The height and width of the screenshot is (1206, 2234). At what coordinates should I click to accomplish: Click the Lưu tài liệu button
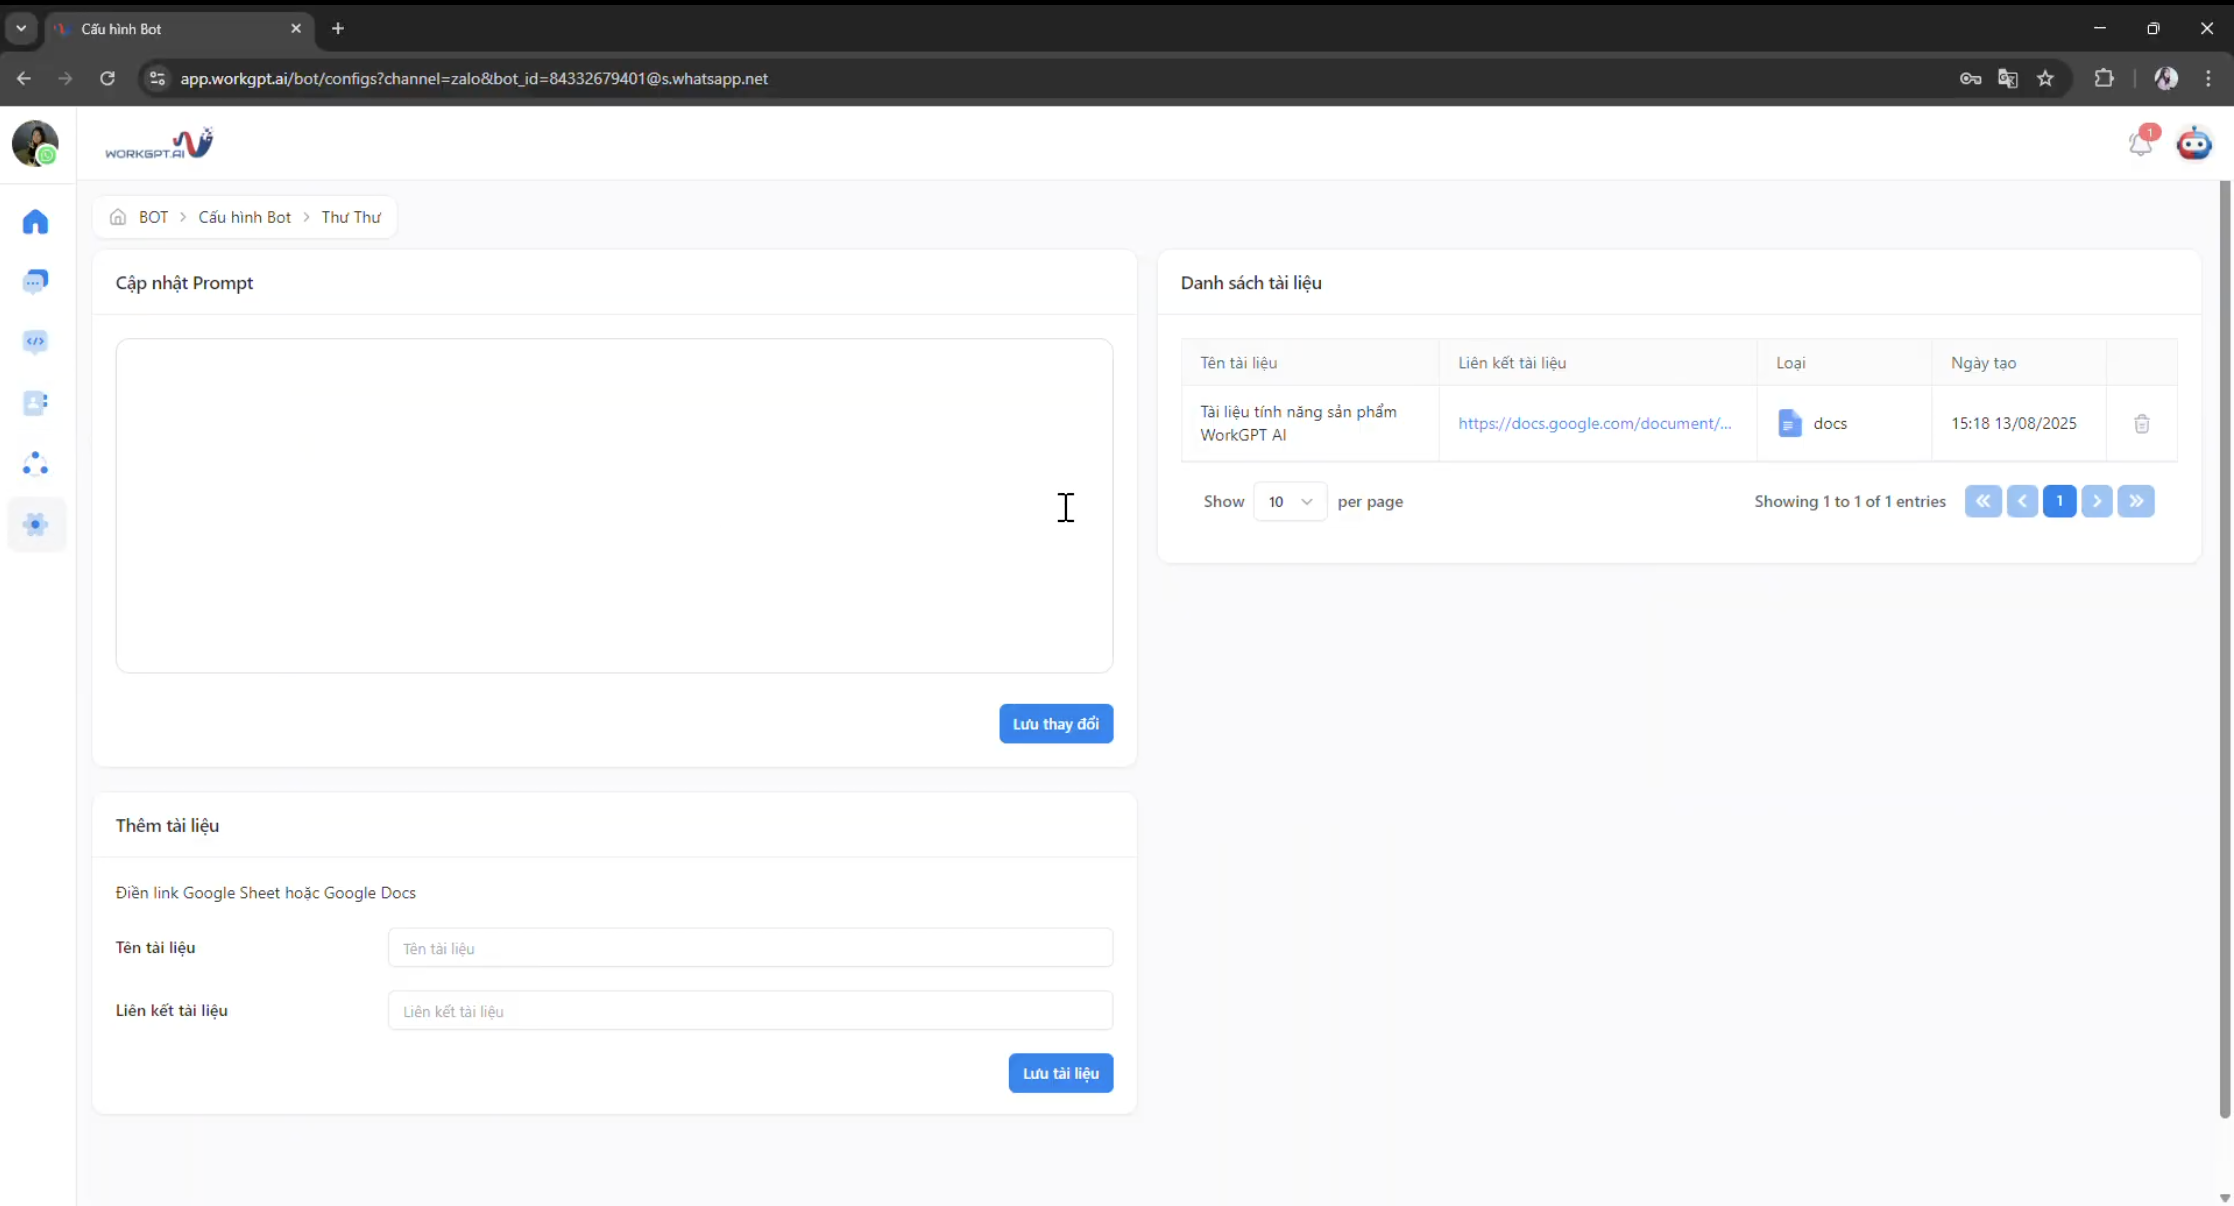pos(1060,1073)
